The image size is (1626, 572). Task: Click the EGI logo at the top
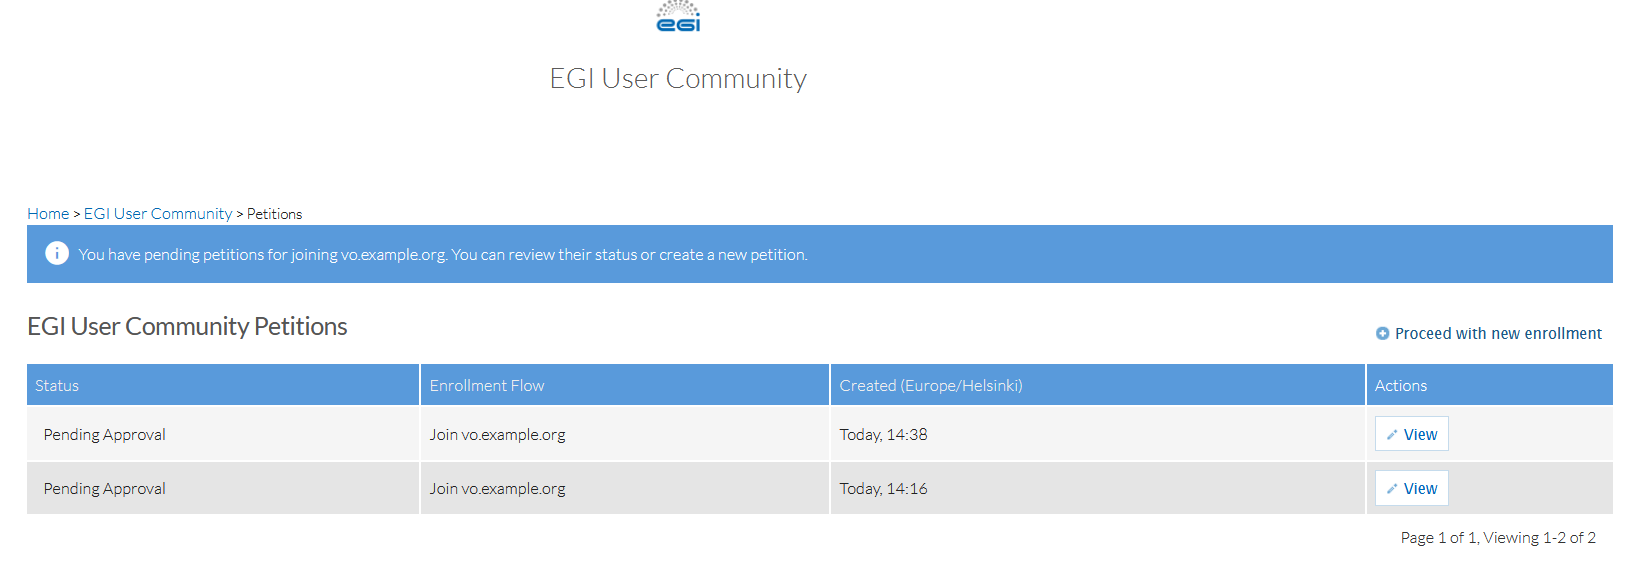(x=678, y=17)
